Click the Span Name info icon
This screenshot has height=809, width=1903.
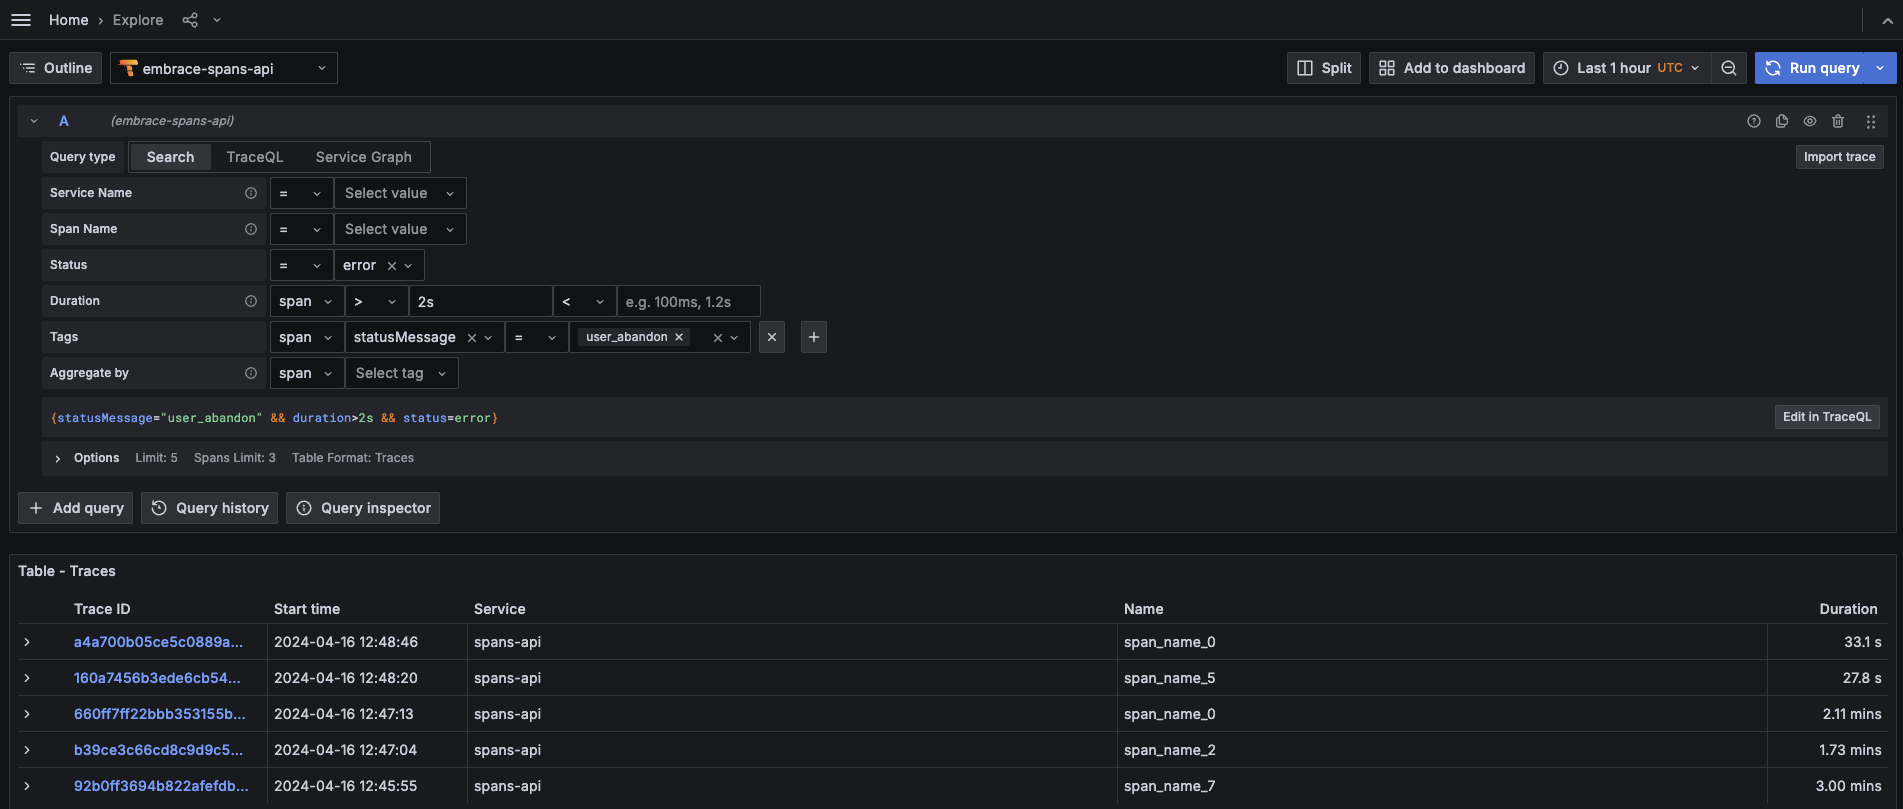click(x=251, y=229)
